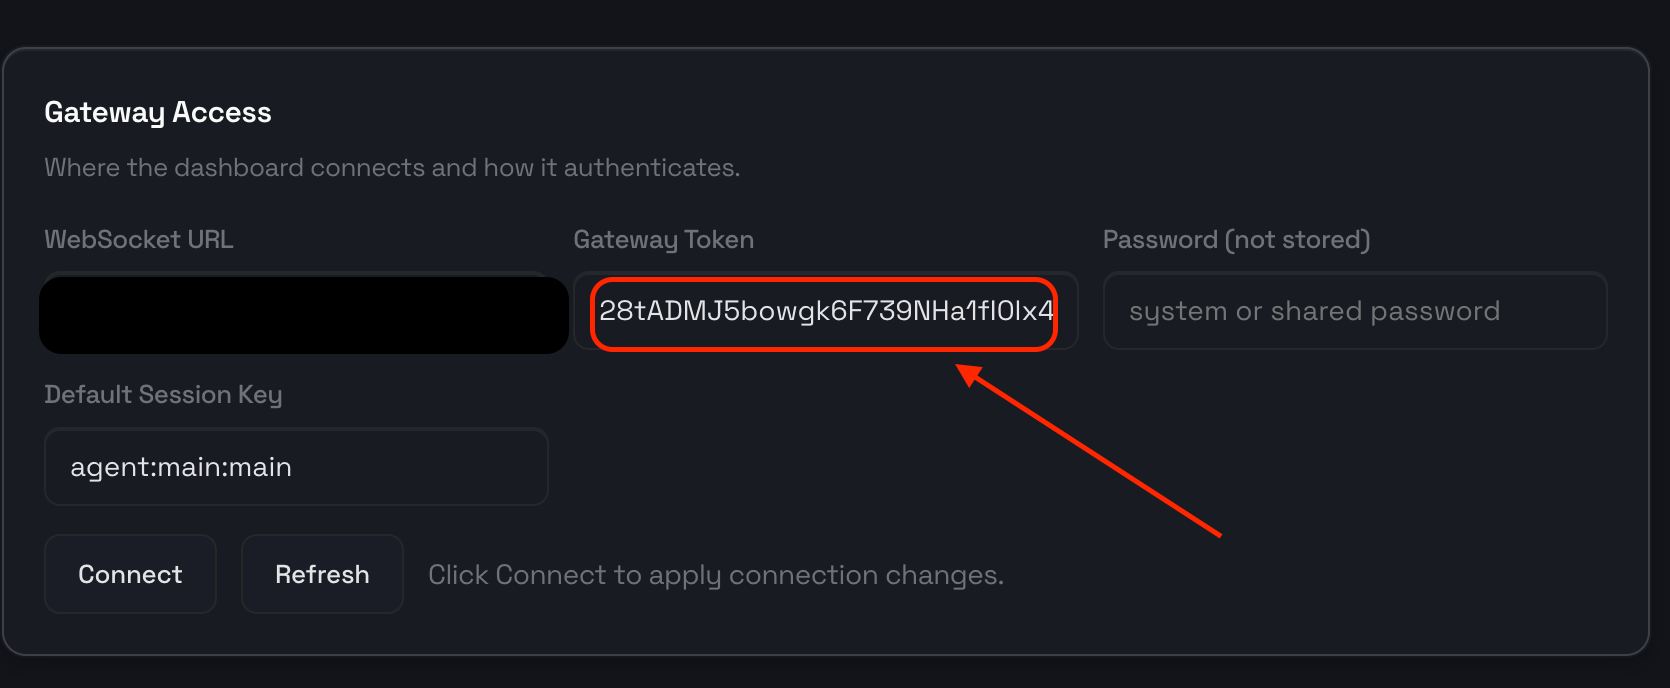Focus the Gateway Token input field
Viewport: 1670px width, 688px height.
tap(826, 311)
